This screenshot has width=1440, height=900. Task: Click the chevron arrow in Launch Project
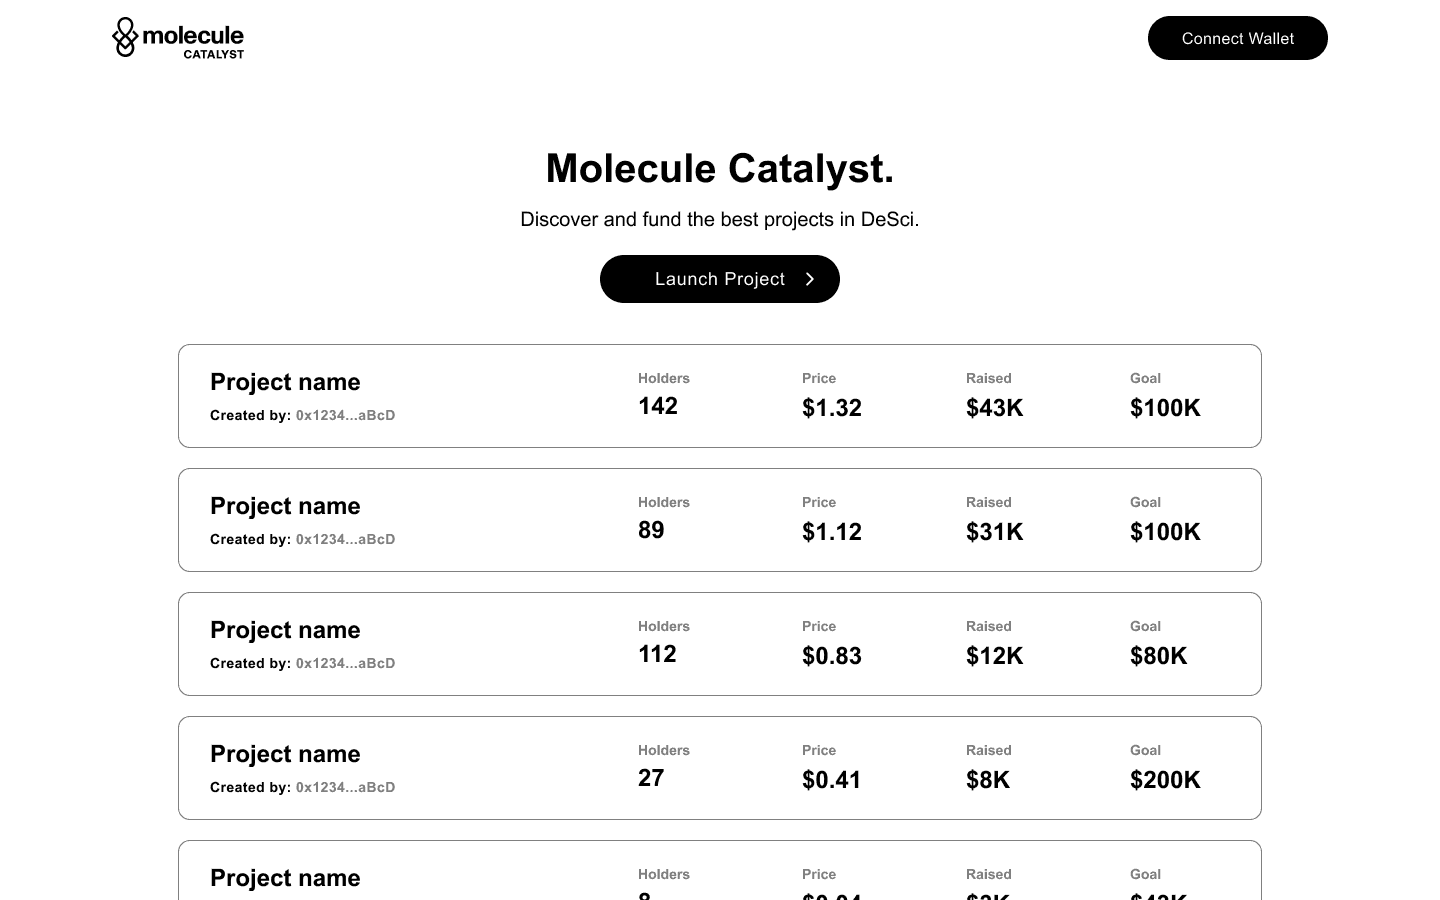(x=810, y=279)
